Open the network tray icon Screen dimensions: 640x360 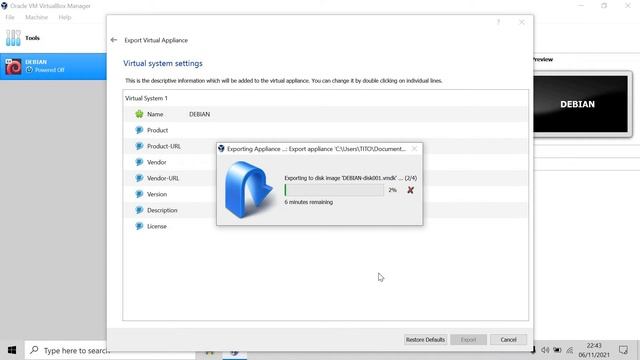click(x=570, y=350)
